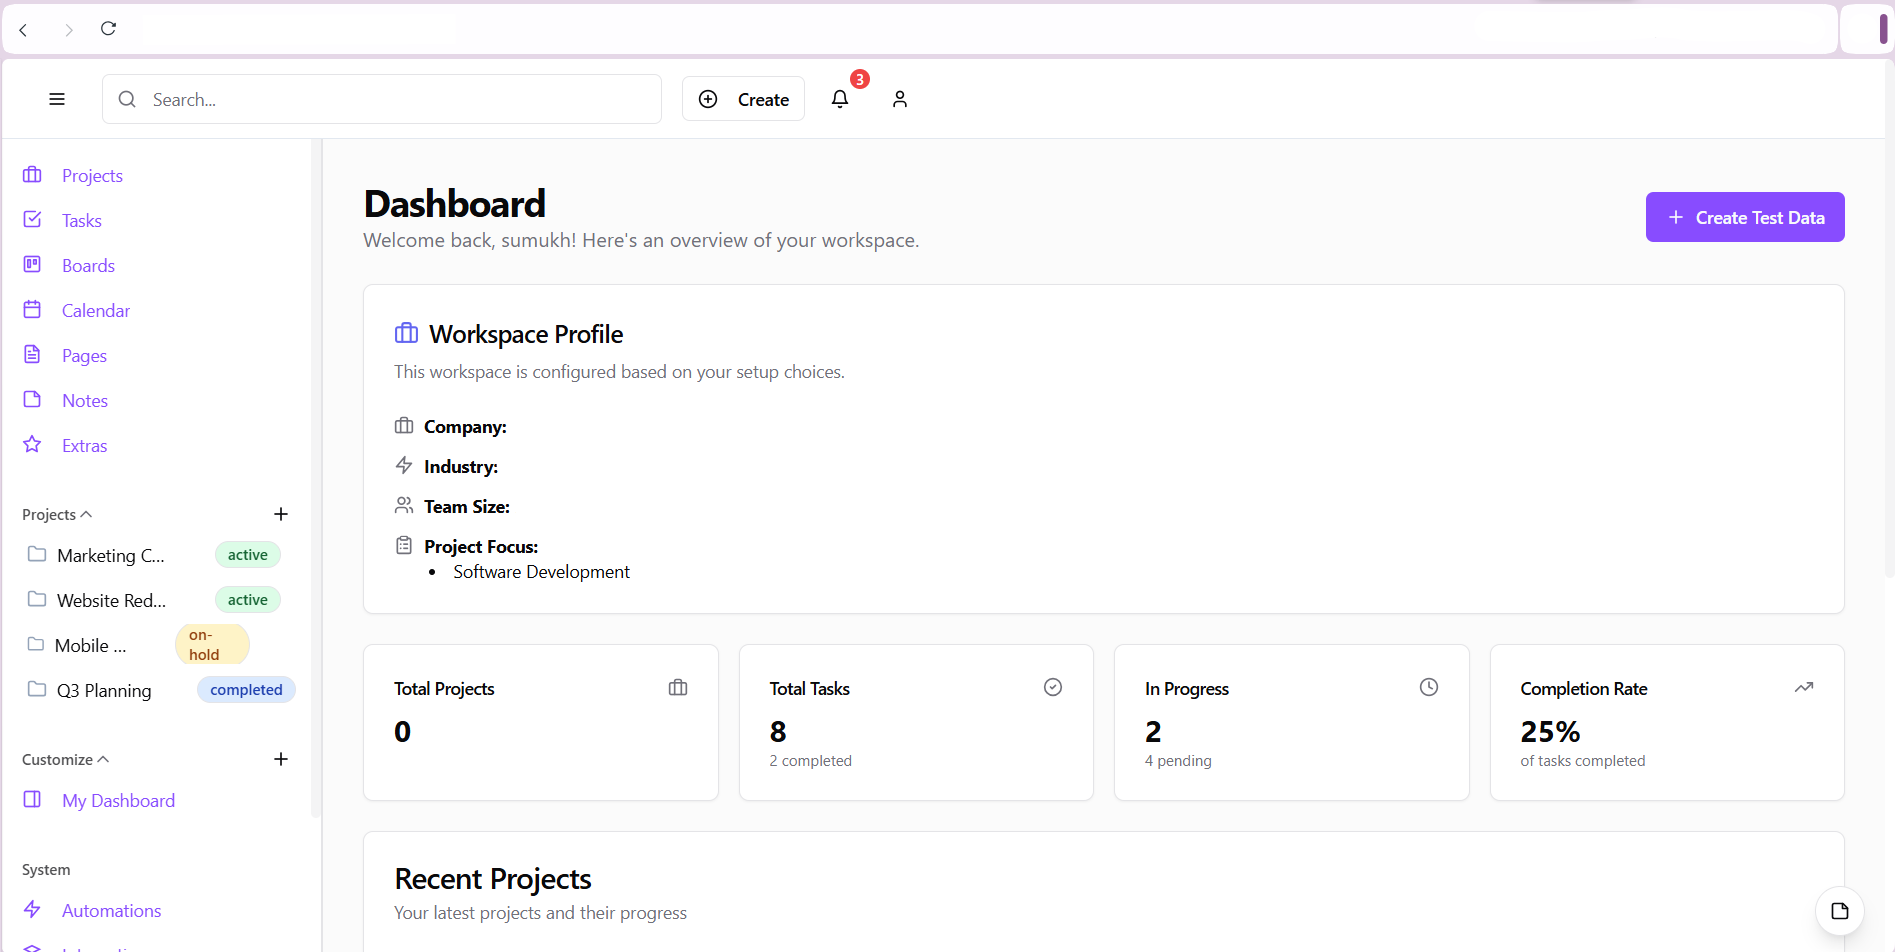Click the Calendar icon in sidebar
The image size is (1895, 952).
click(33, 309)
